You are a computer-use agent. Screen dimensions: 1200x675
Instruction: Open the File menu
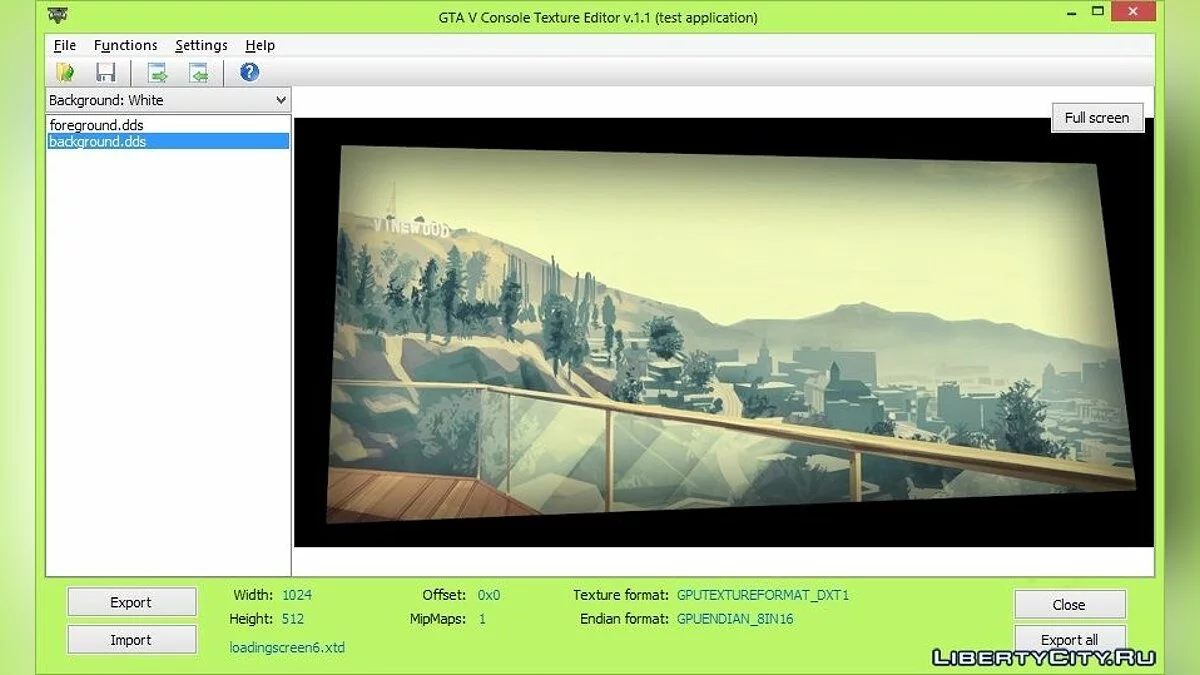point(64,45)
